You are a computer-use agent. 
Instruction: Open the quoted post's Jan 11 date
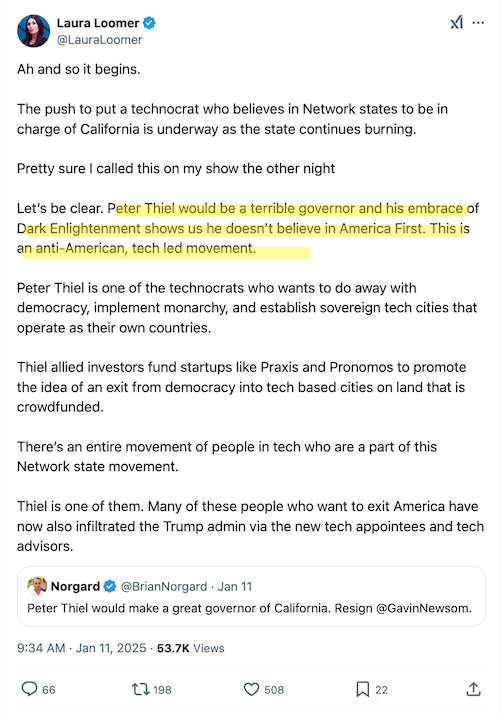click(235, 586)
